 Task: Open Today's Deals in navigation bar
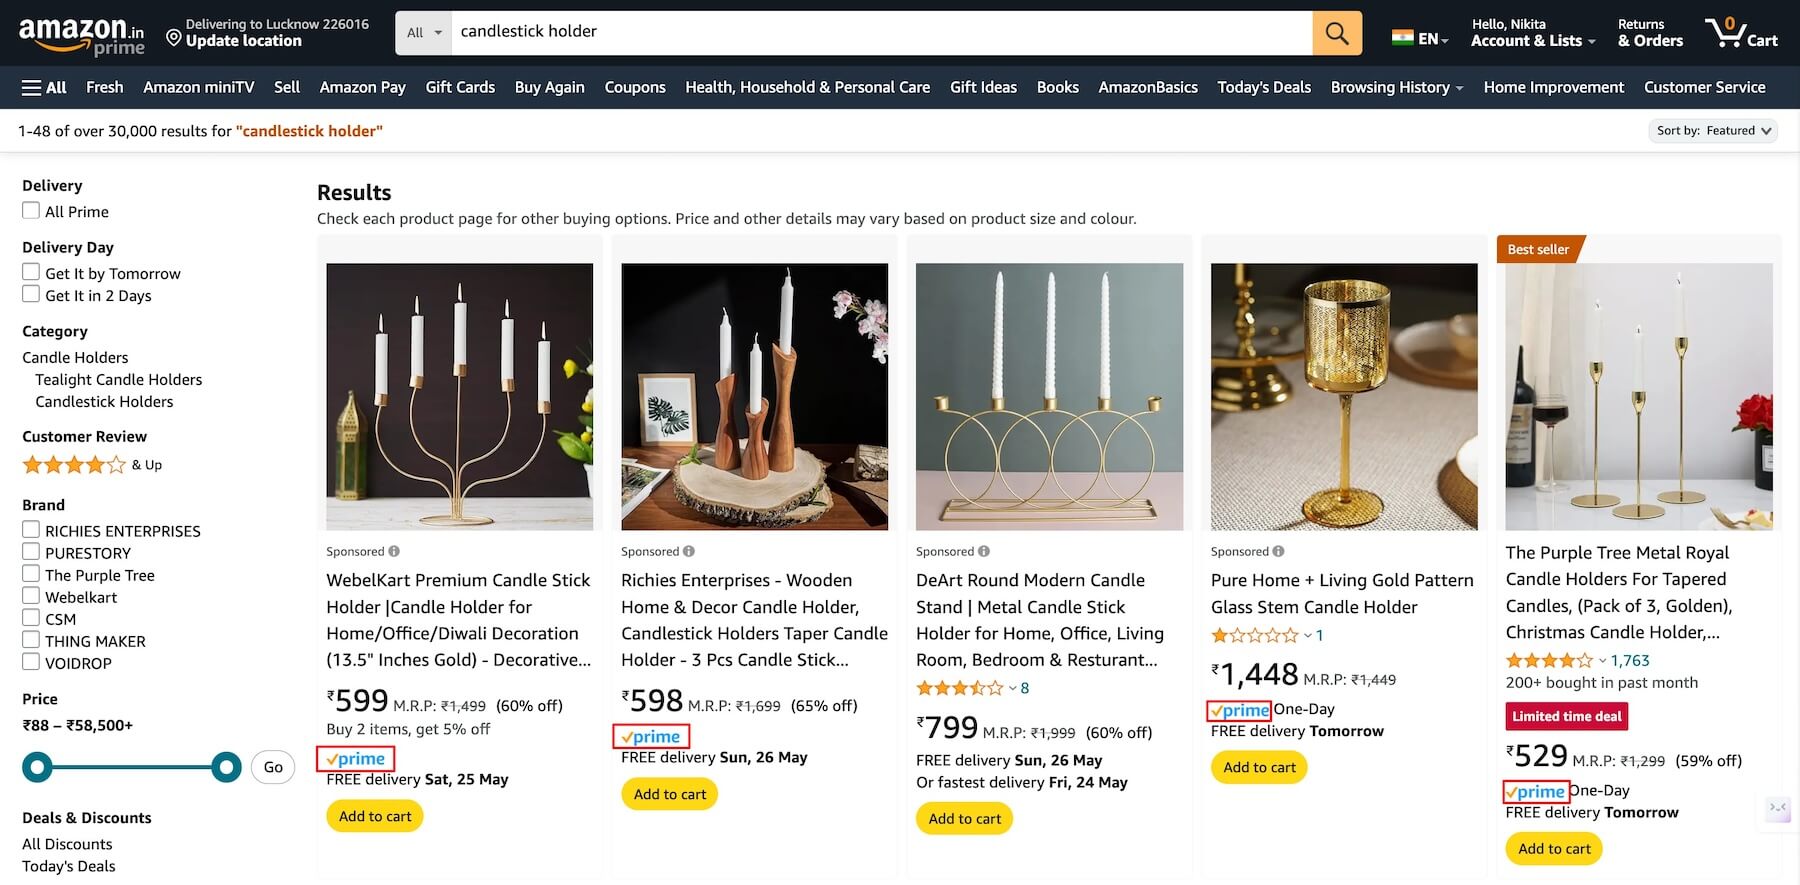coord(1263,88)
